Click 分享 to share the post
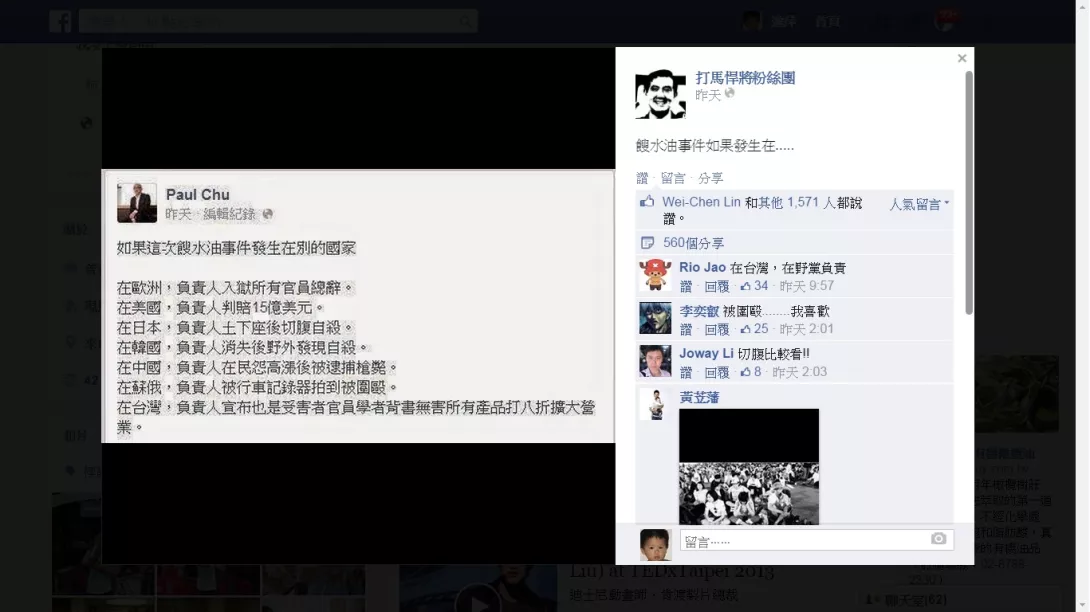The height and width of the screenshot is (612, 1090). 710,178
